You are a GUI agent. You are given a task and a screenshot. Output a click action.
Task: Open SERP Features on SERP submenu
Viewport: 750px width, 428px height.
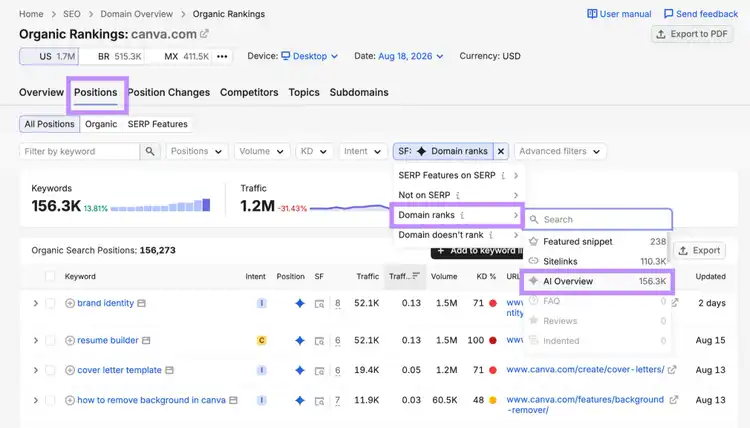tap(458, 176)
